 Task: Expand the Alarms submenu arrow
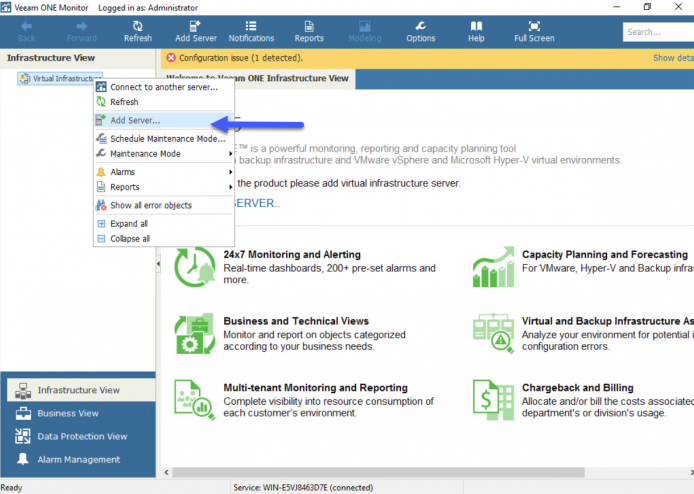click(231, 172)
